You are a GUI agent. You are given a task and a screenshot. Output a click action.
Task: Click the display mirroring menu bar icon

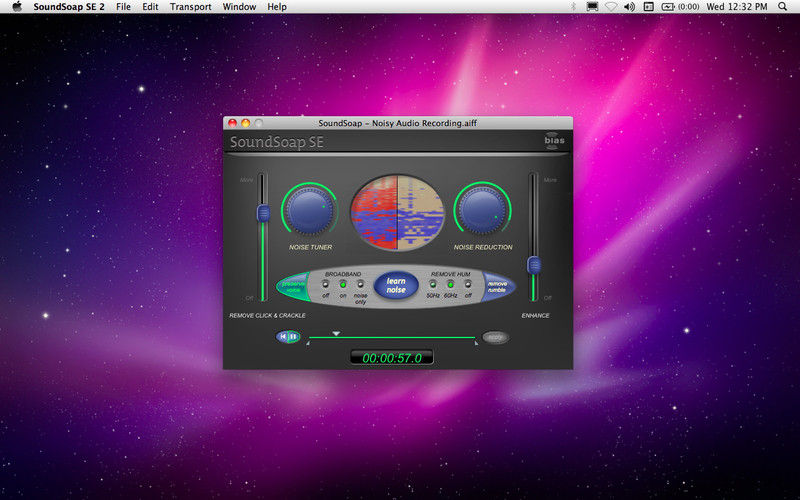[592, 7]
